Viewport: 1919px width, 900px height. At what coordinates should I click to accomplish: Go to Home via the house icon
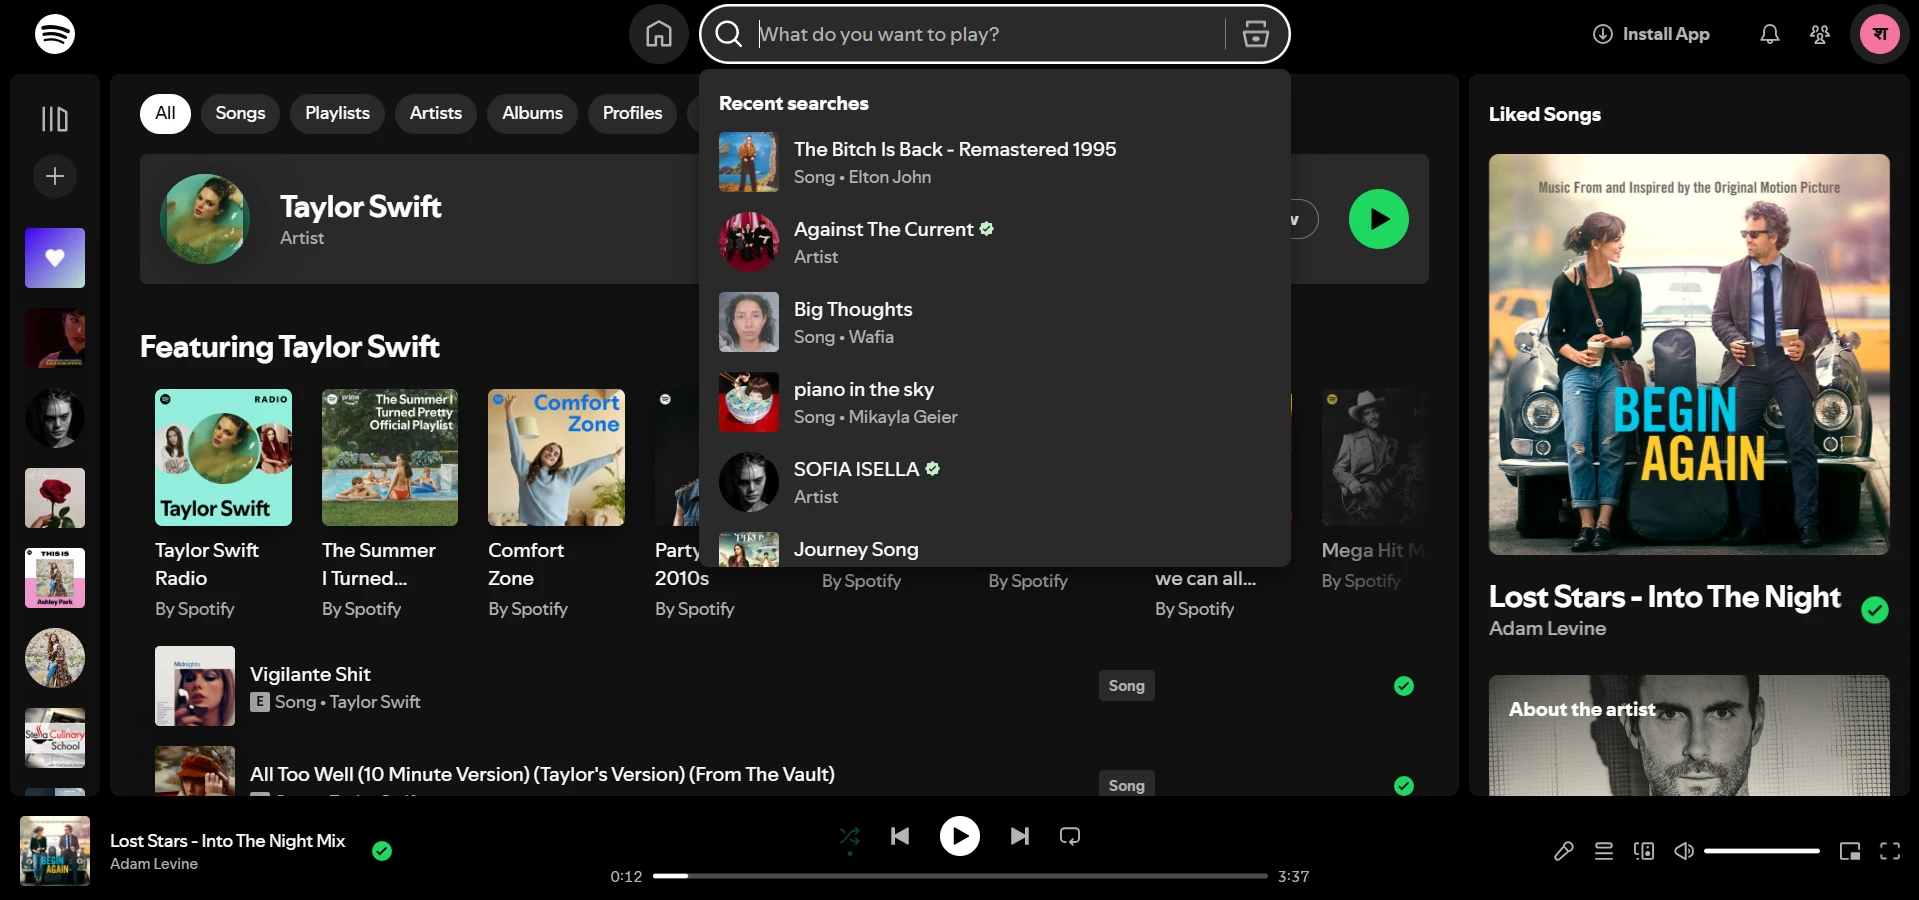pos(659,34)
